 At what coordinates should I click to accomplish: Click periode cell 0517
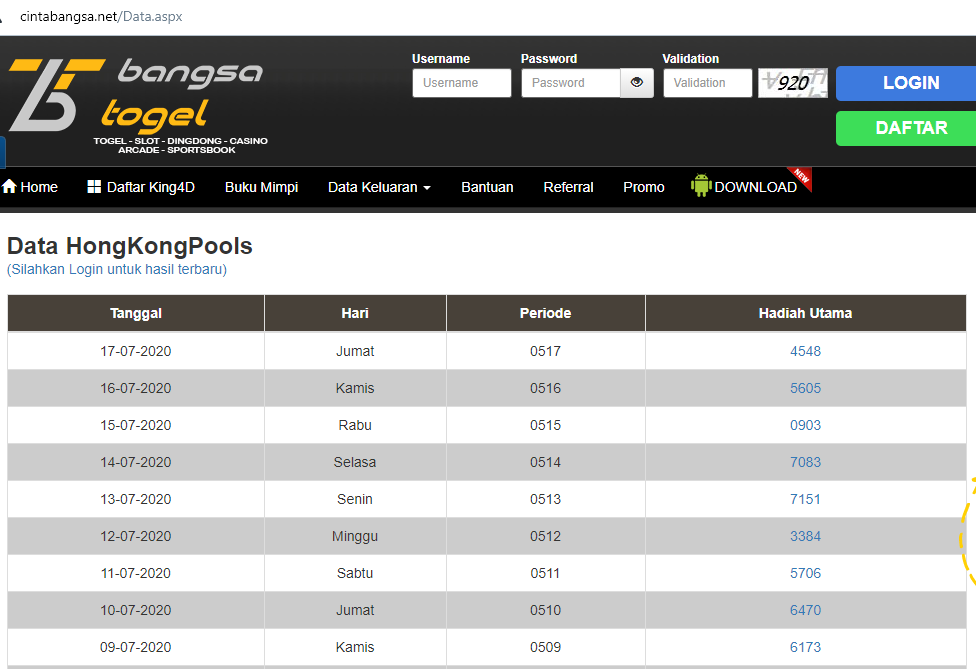[x=545, y=351]
